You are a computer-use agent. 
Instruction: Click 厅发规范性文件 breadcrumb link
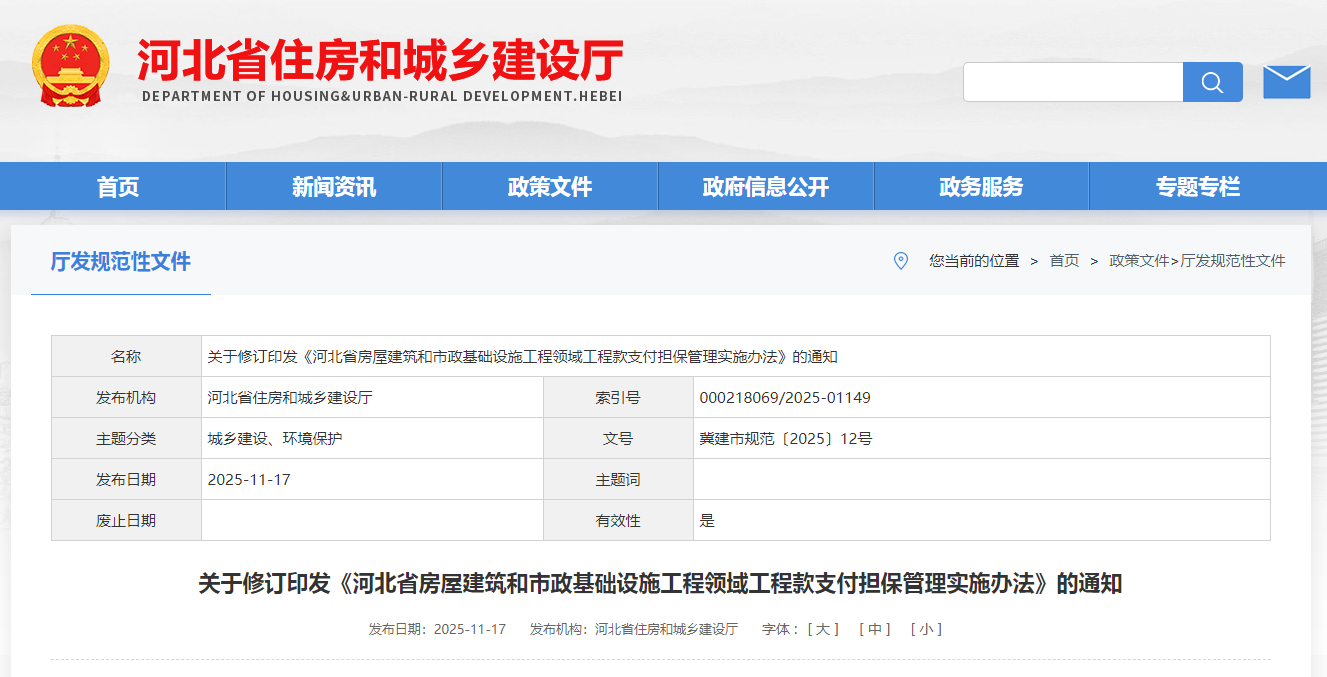point(1233,261)
